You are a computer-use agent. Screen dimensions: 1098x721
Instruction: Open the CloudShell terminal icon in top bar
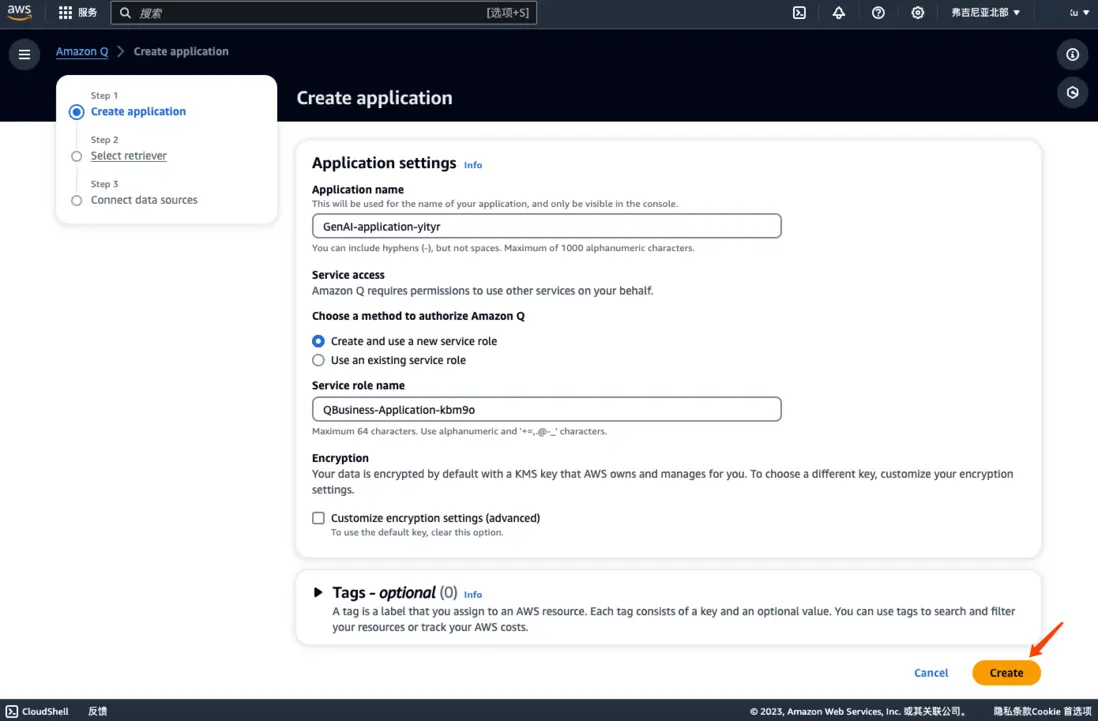point(799,13)
